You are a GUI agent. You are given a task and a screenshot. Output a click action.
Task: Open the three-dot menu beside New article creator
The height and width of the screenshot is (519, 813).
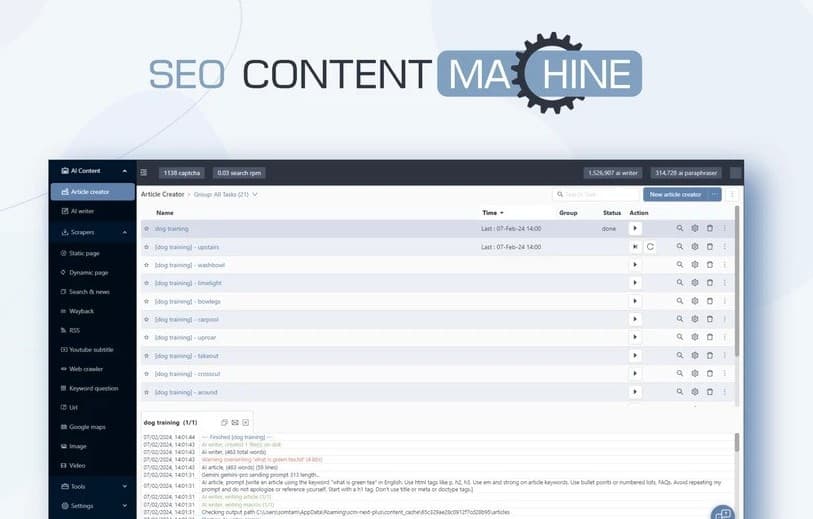click(x=732, y=194)
